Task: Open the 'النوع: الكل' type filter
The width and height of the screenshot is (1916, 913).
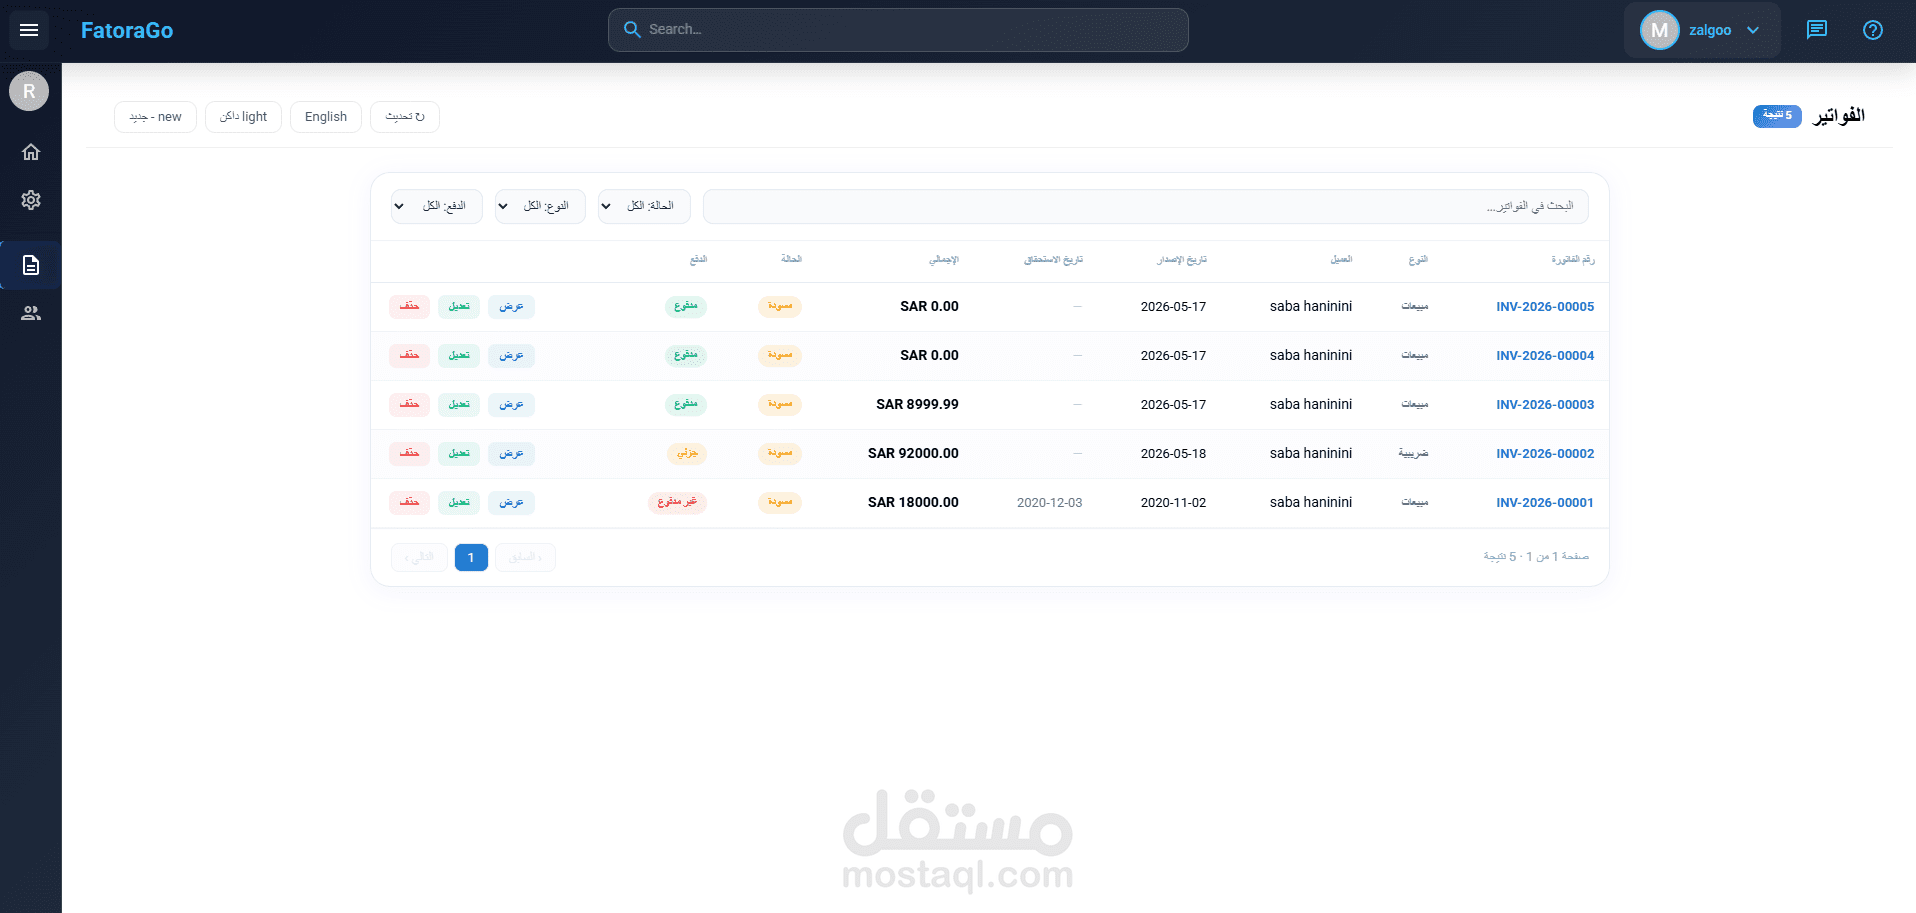Action: tap(540, 206)
